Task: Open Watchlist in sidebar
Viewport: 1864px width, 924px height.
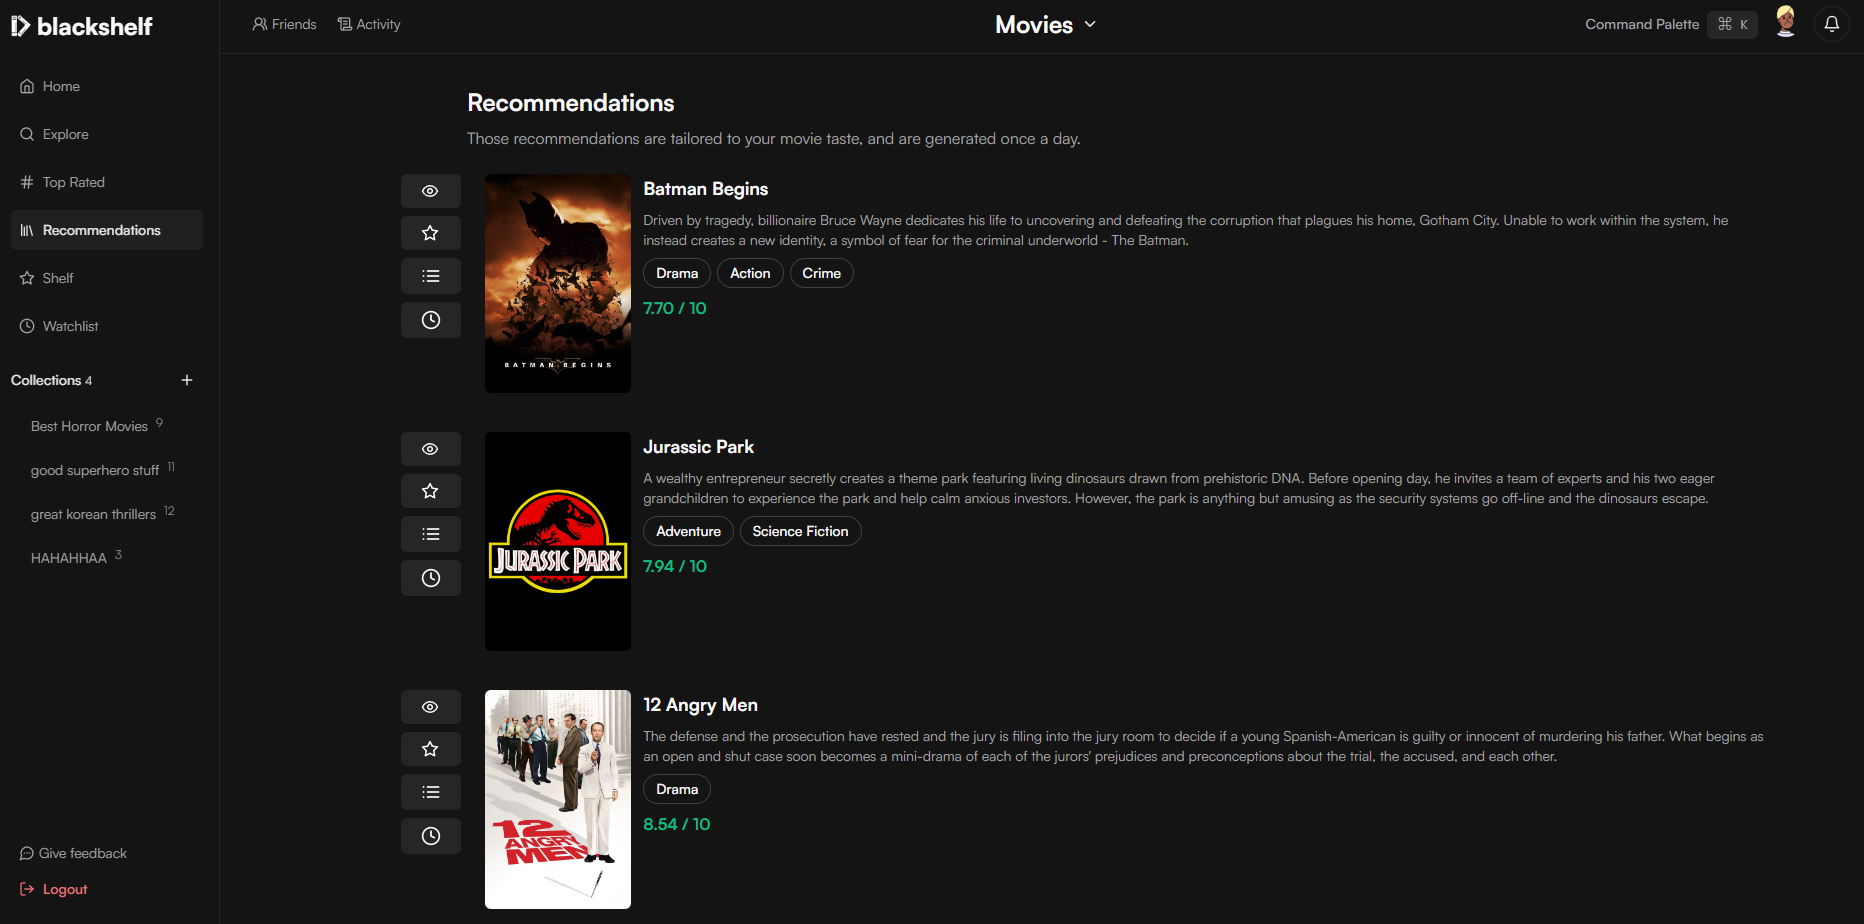Action: point(107,326)
